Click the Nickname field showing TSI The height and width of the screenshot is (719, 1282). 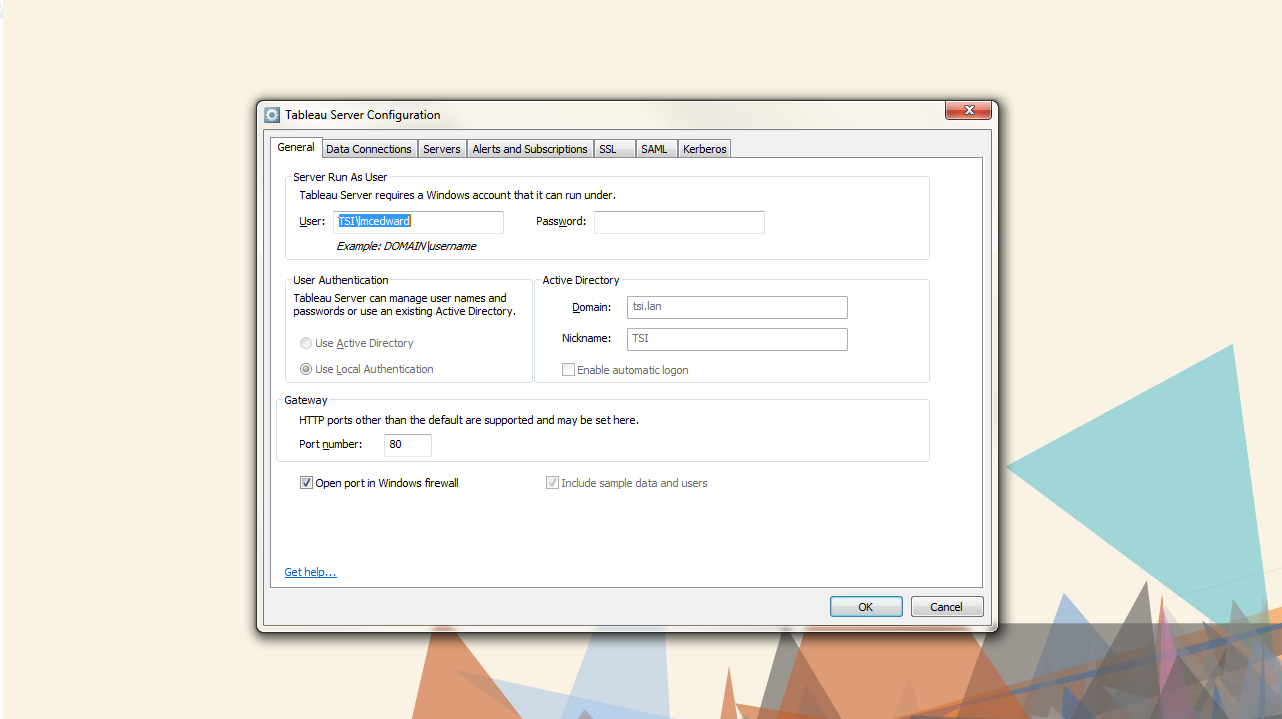[737, 339]
